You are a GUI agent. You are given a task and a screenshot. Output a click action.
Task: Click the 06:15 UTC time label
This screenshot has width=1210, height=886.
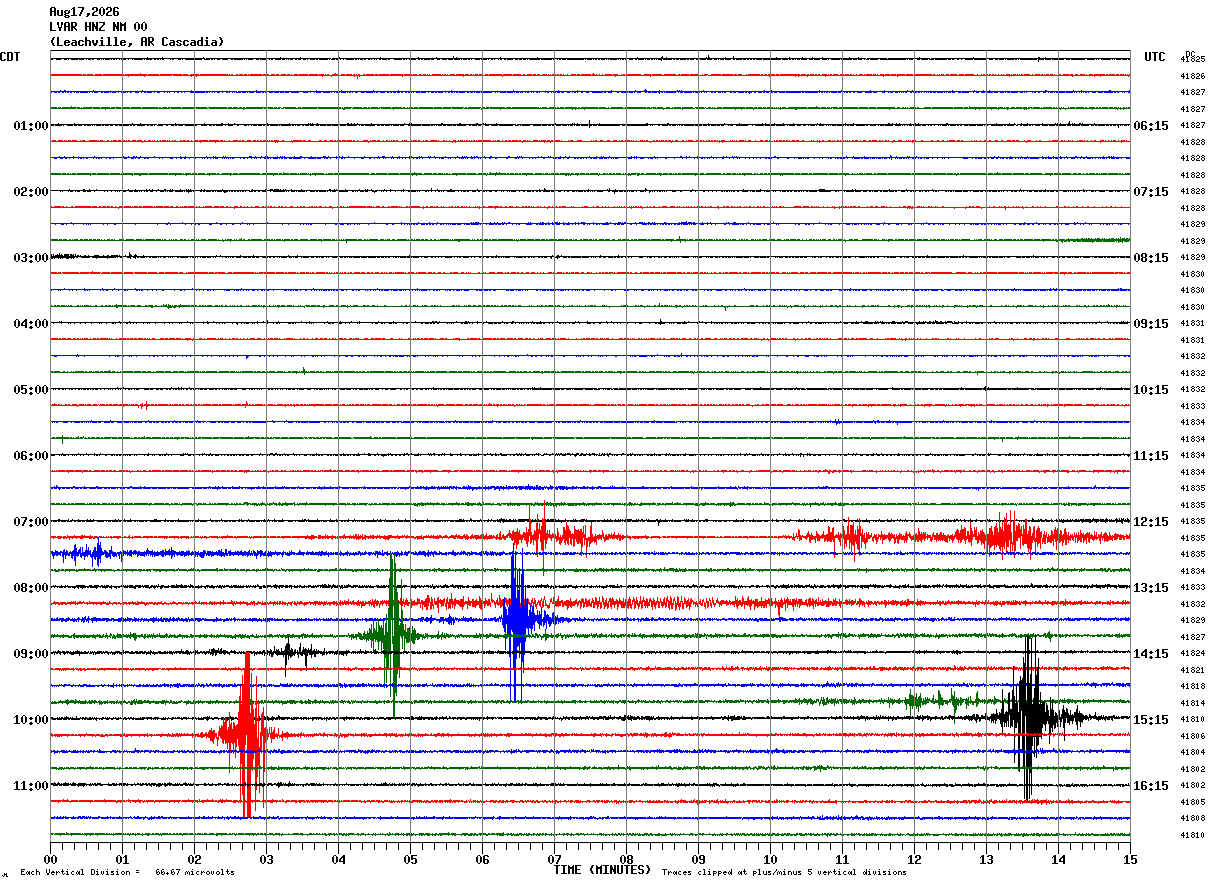[x=1151, y=126]
